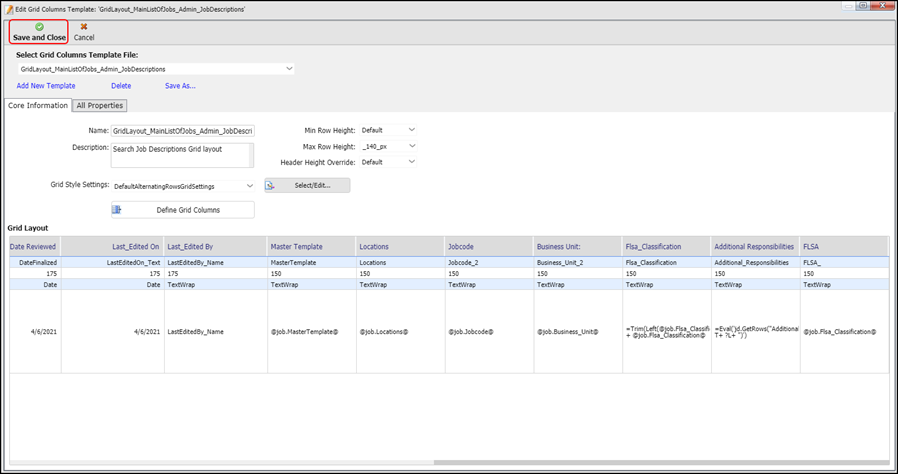Click the pencil icon in title bar
899x474 pixels.
coord(8,7)
